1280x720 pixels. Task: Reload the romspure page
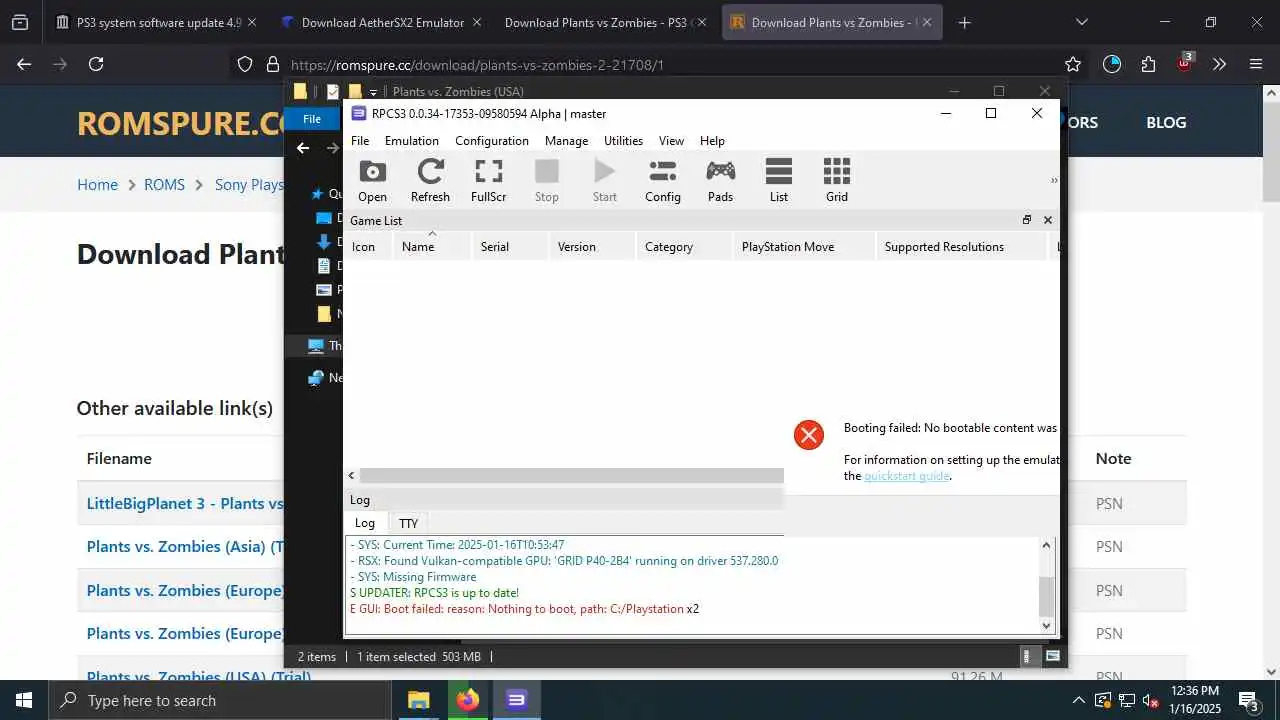96,64
